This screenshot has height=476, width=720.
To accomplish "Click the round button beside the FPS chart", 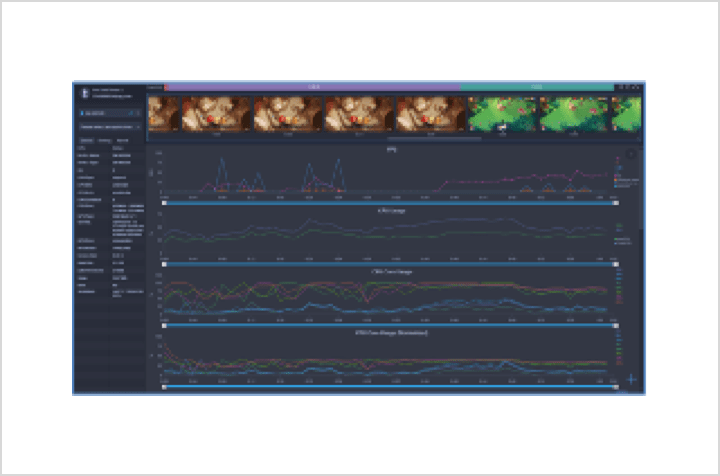I will (x=631, y=155).
